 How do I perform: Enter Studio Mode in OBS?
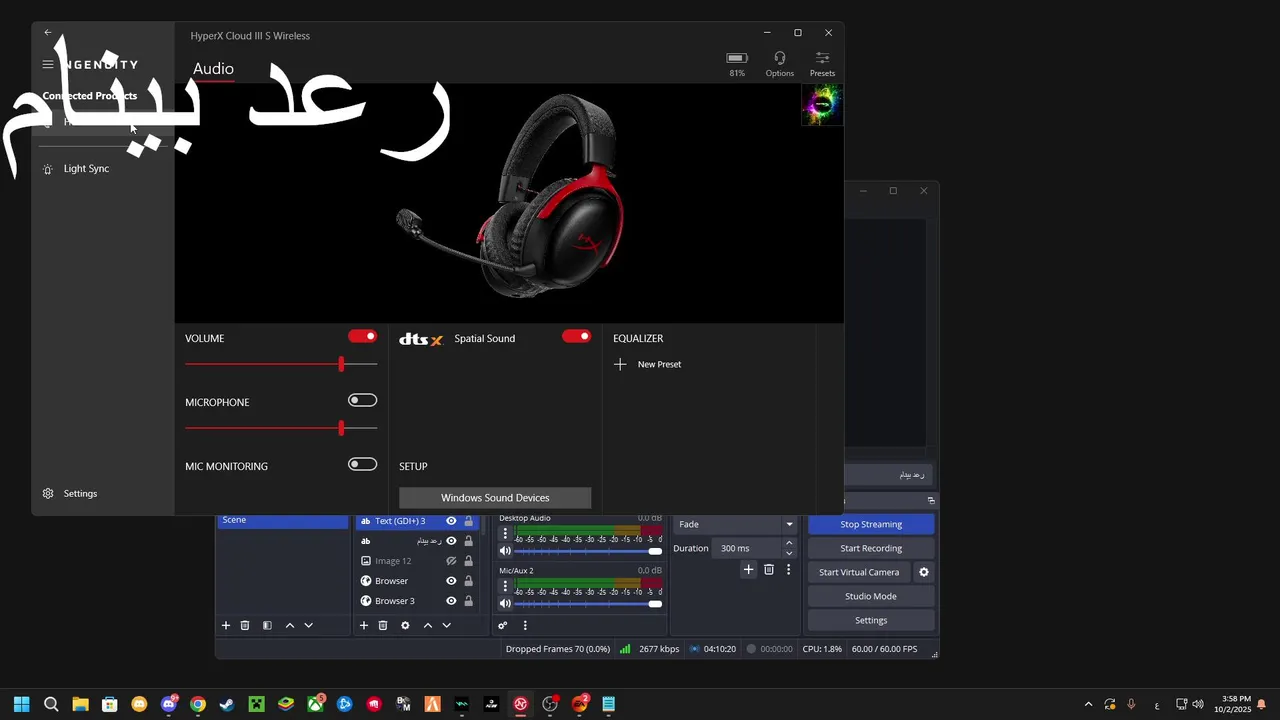[x=871, y=596]
